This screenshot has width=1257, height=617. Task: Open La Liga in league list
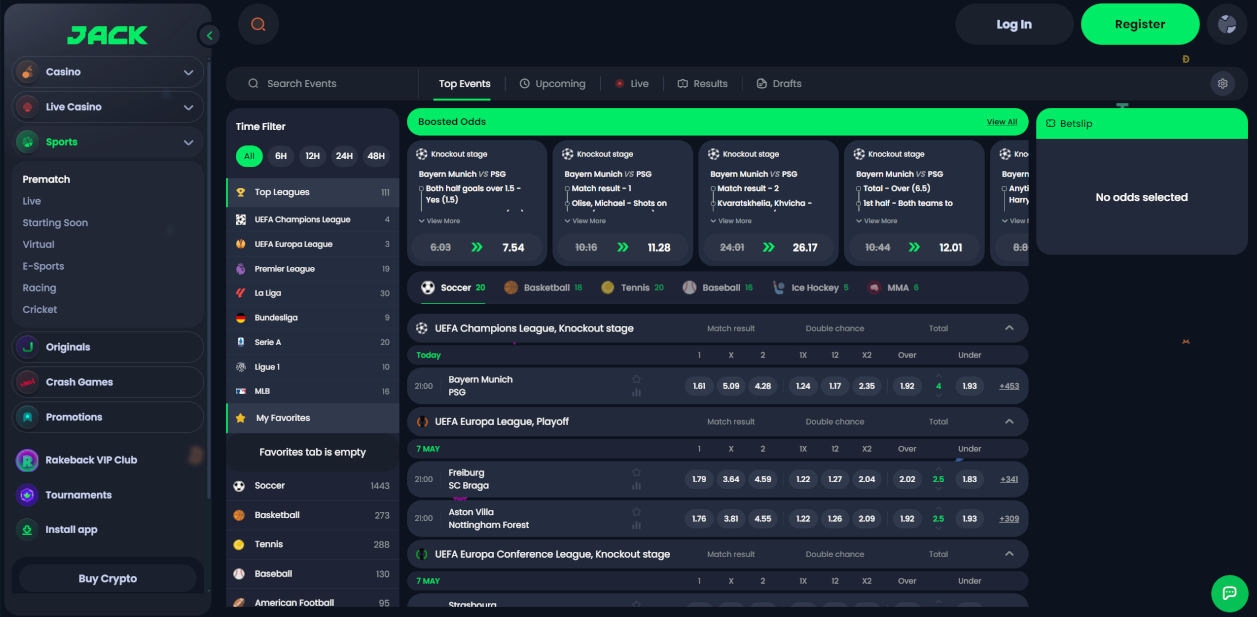[312, 293]
